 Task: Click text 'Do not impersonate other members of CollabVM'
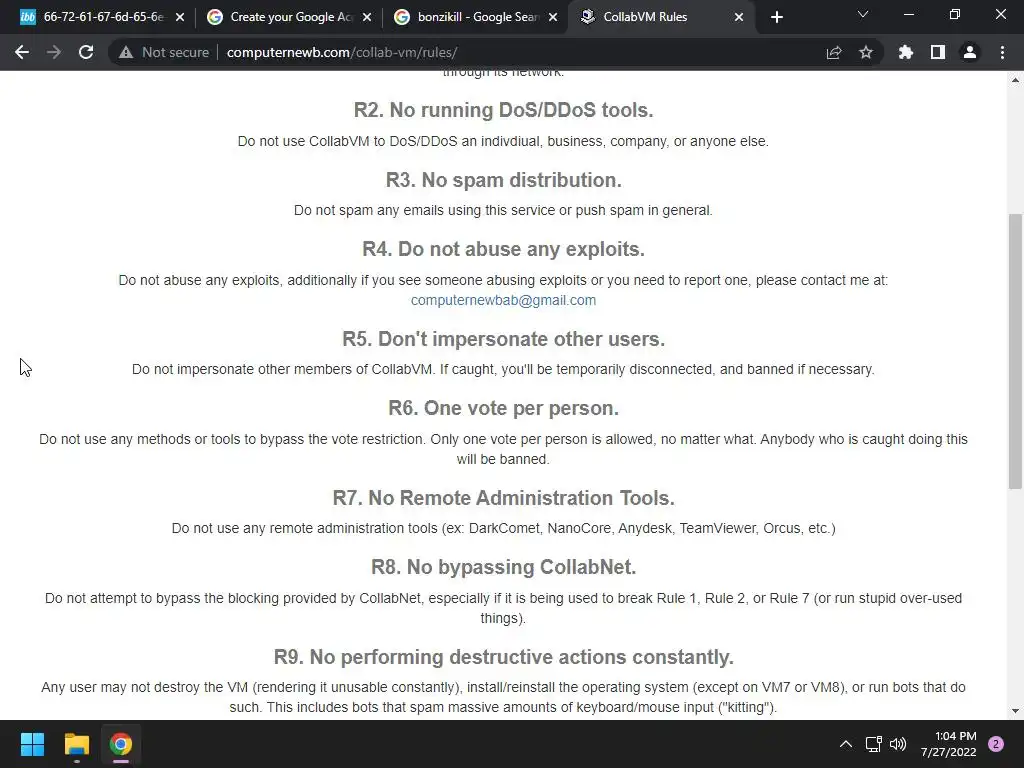pos(283,370)
